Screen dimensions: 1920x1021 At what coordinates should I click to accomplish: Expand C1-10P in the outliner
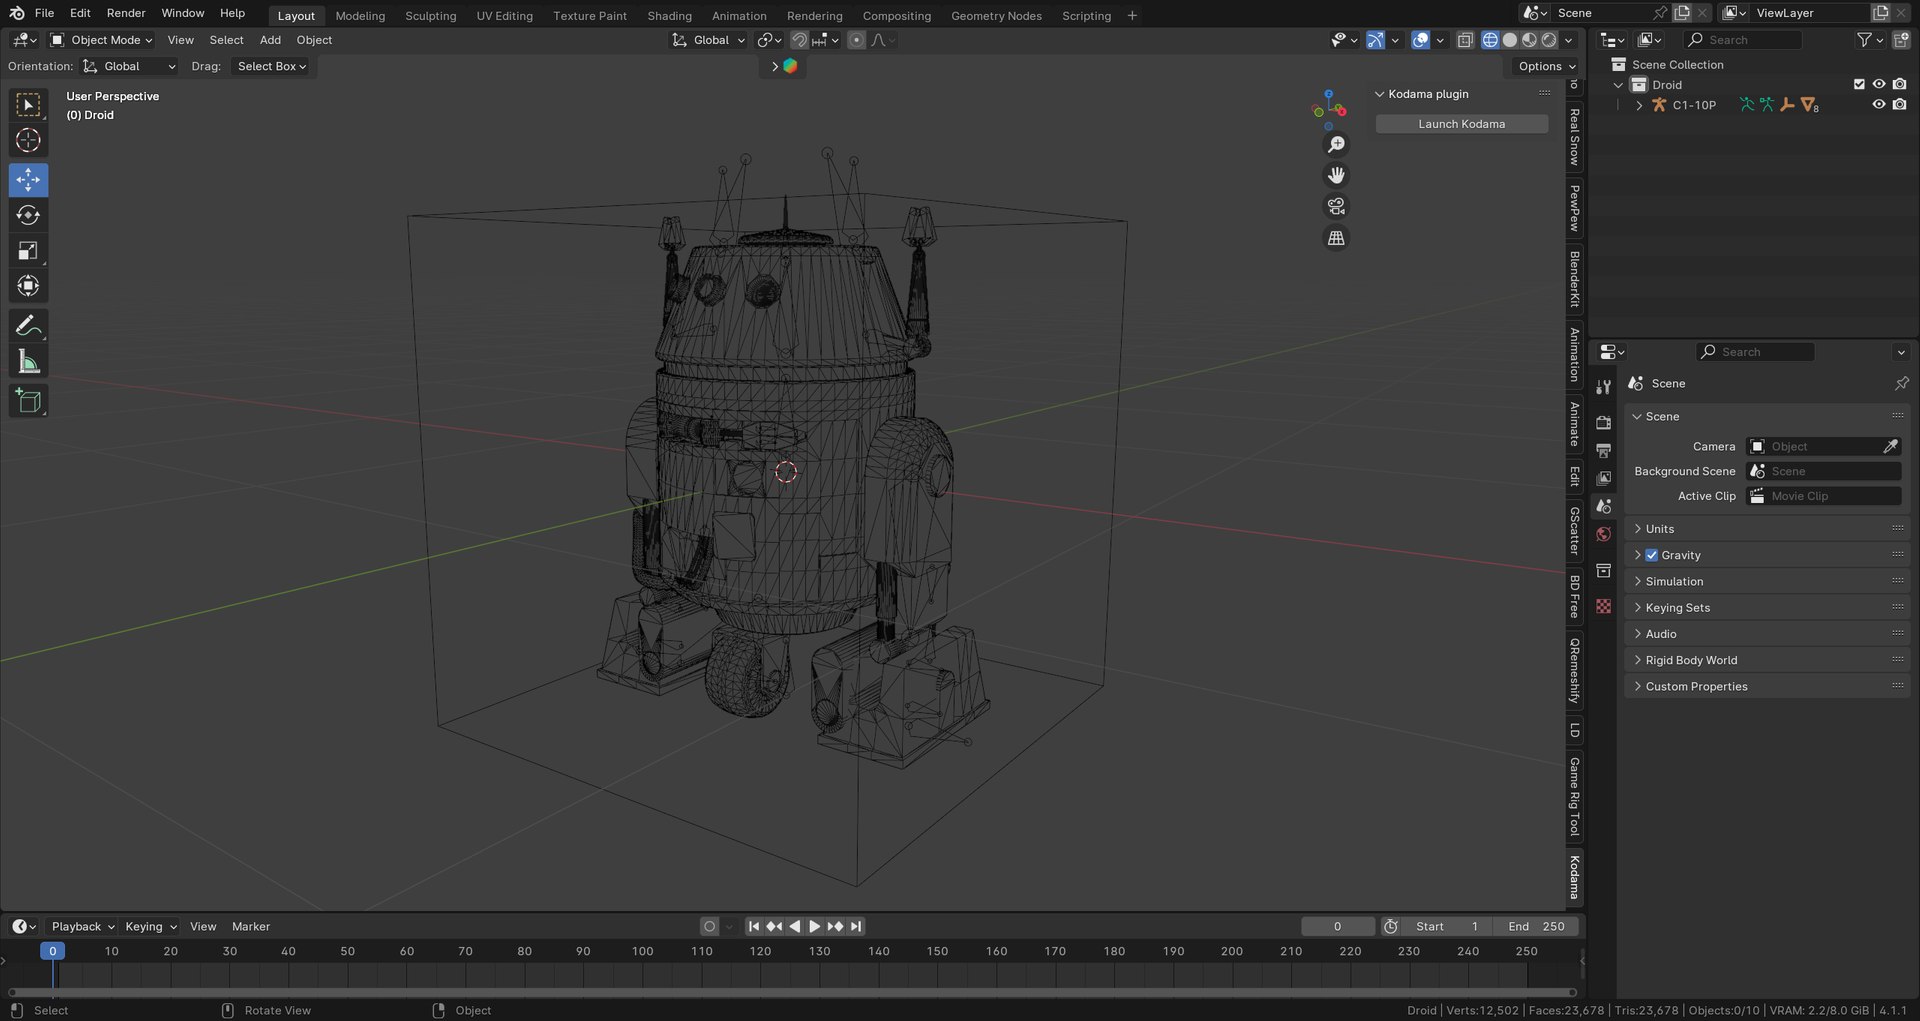pos(1638,105)
